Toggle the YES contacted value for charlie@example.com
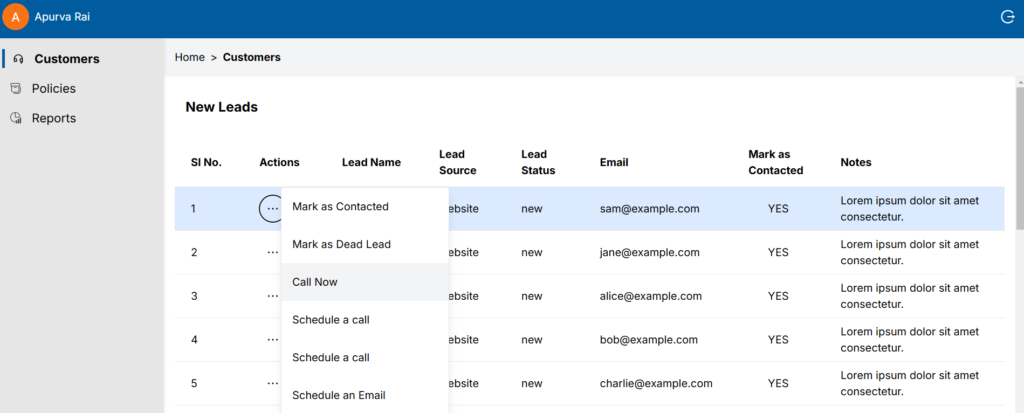The height and width of the screenshot is (413, 1024). [778, 383]
